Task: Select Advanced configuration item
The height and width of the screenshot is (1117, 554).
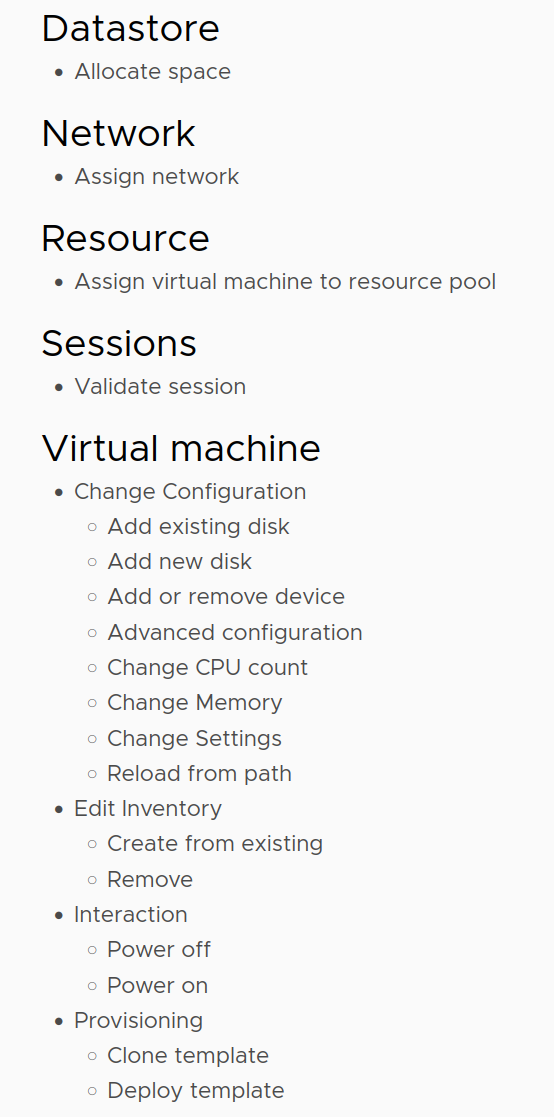Action: click(234, 633)
